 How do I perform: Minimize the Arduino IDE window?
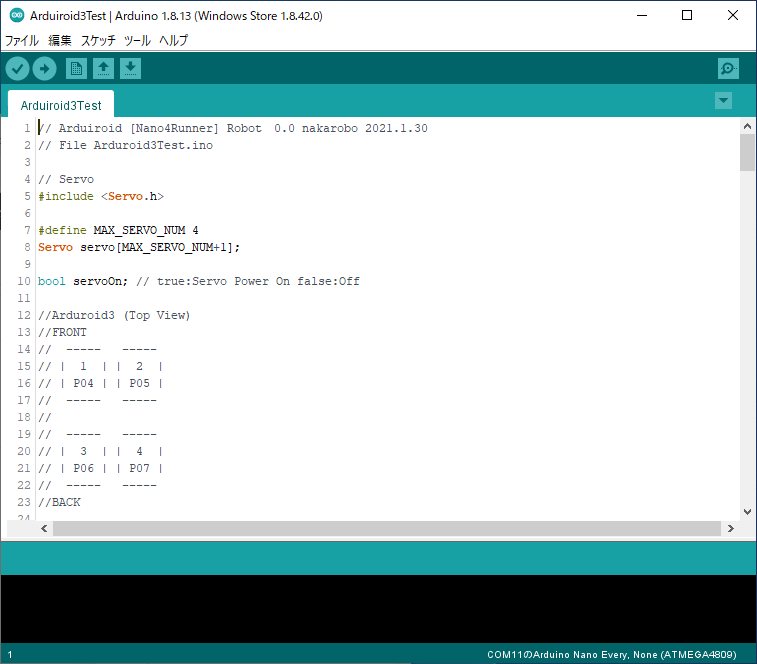[x=642, y=15]
